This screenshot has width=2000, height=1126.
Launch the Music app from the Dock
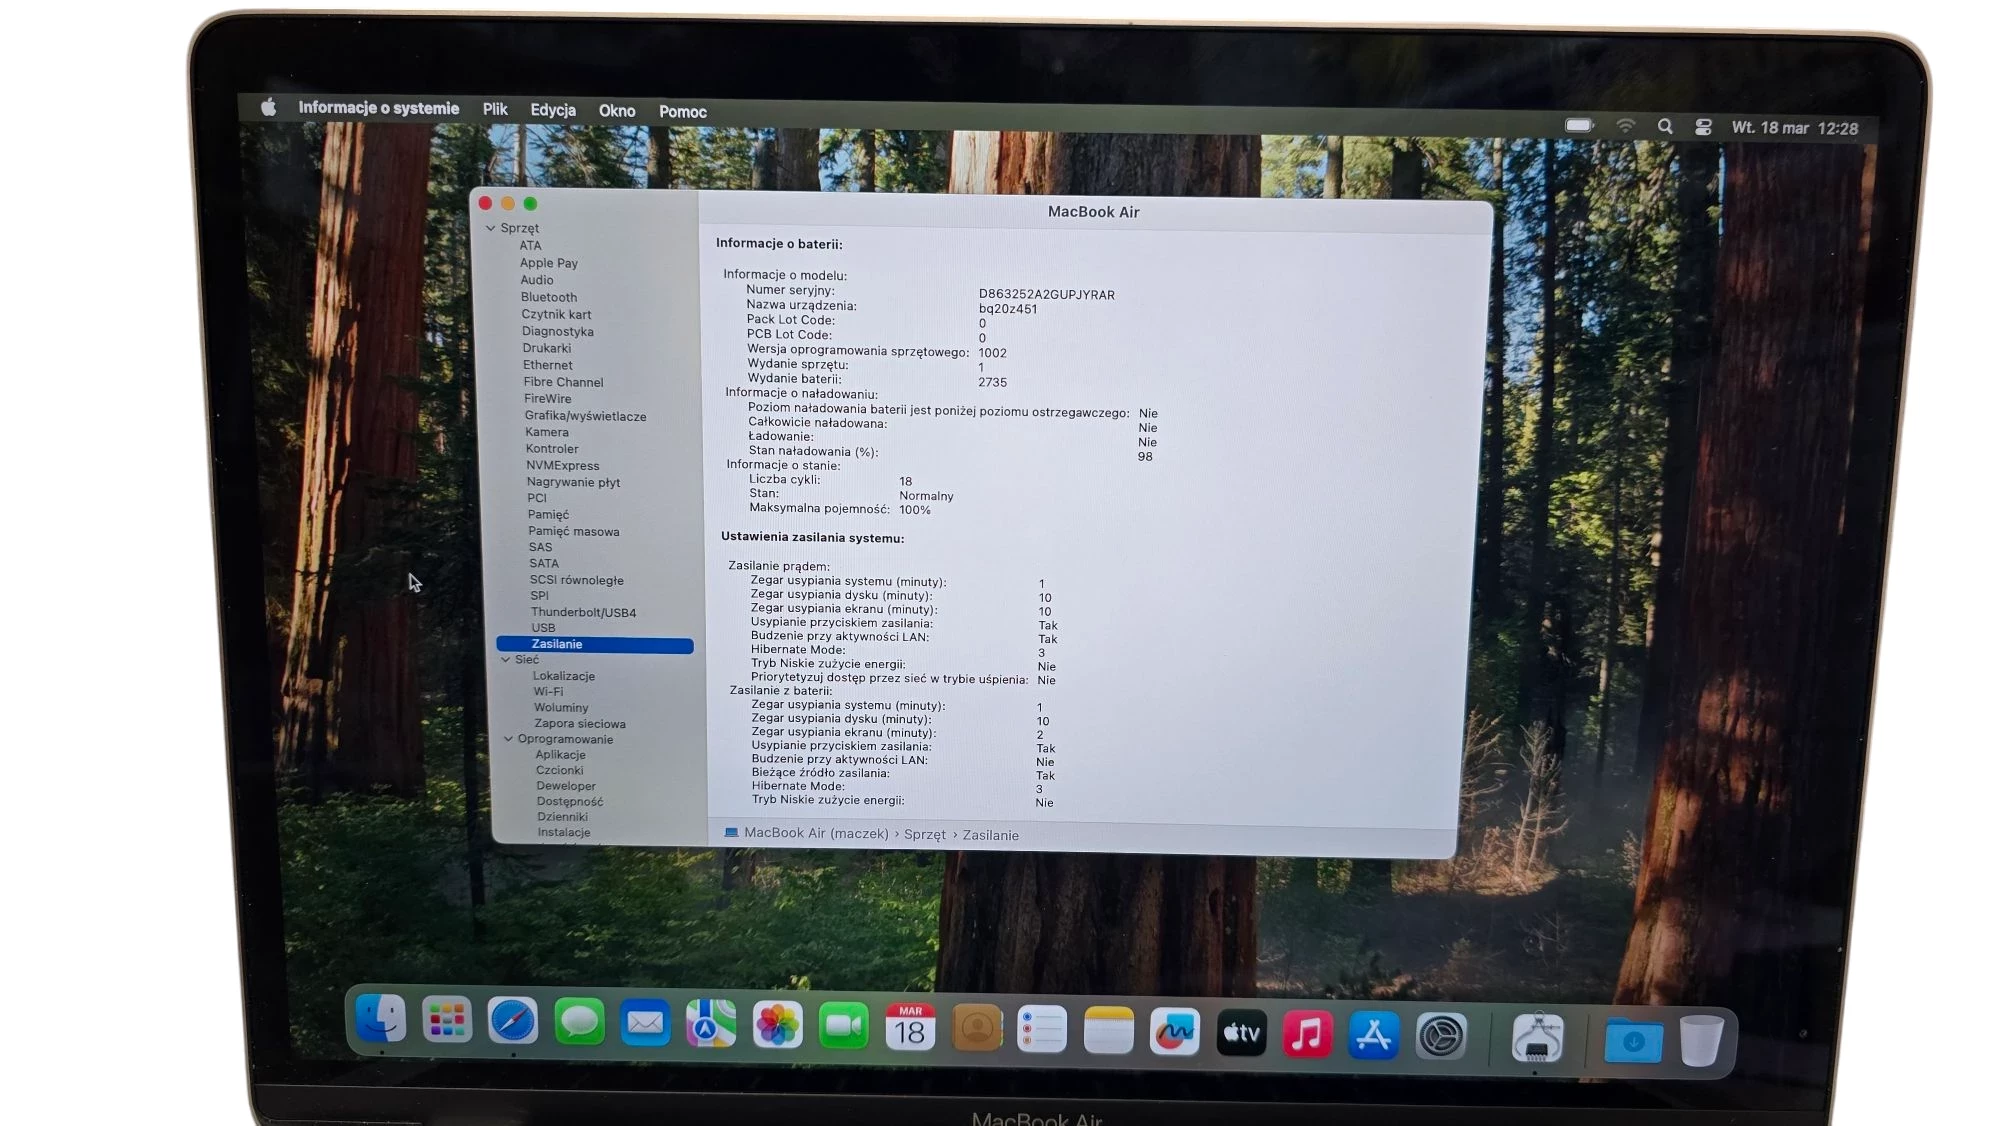point(1307,1030)
